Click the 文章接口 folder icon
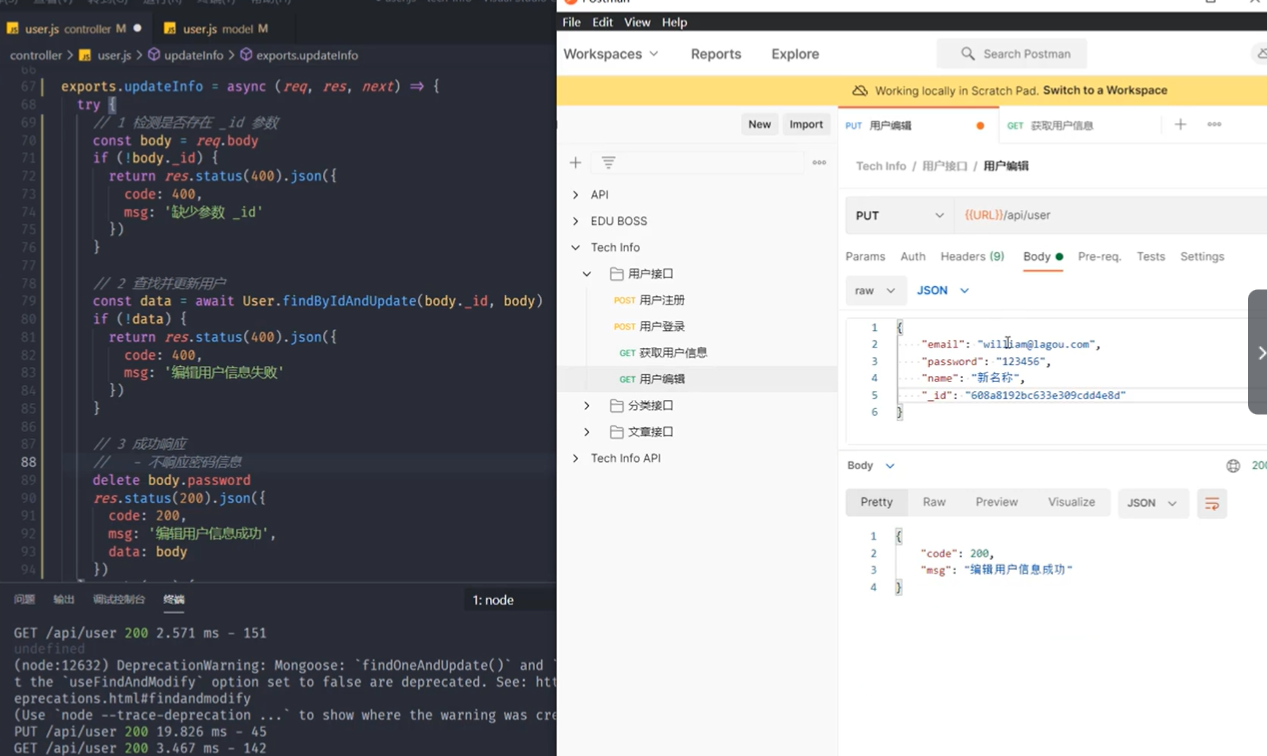 [x=617, y=432]
